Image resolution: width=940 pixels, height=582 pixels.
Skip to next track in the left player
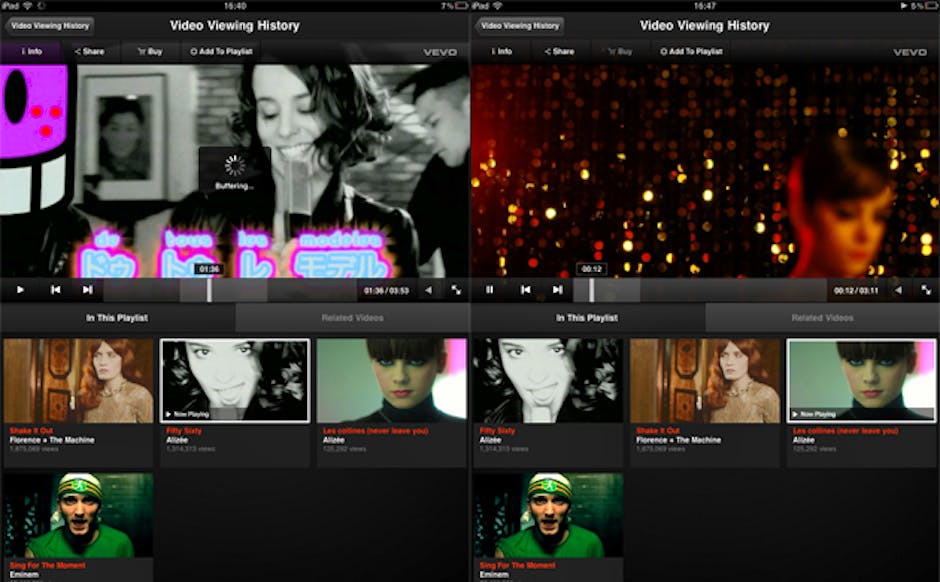(x=88, y=290)
